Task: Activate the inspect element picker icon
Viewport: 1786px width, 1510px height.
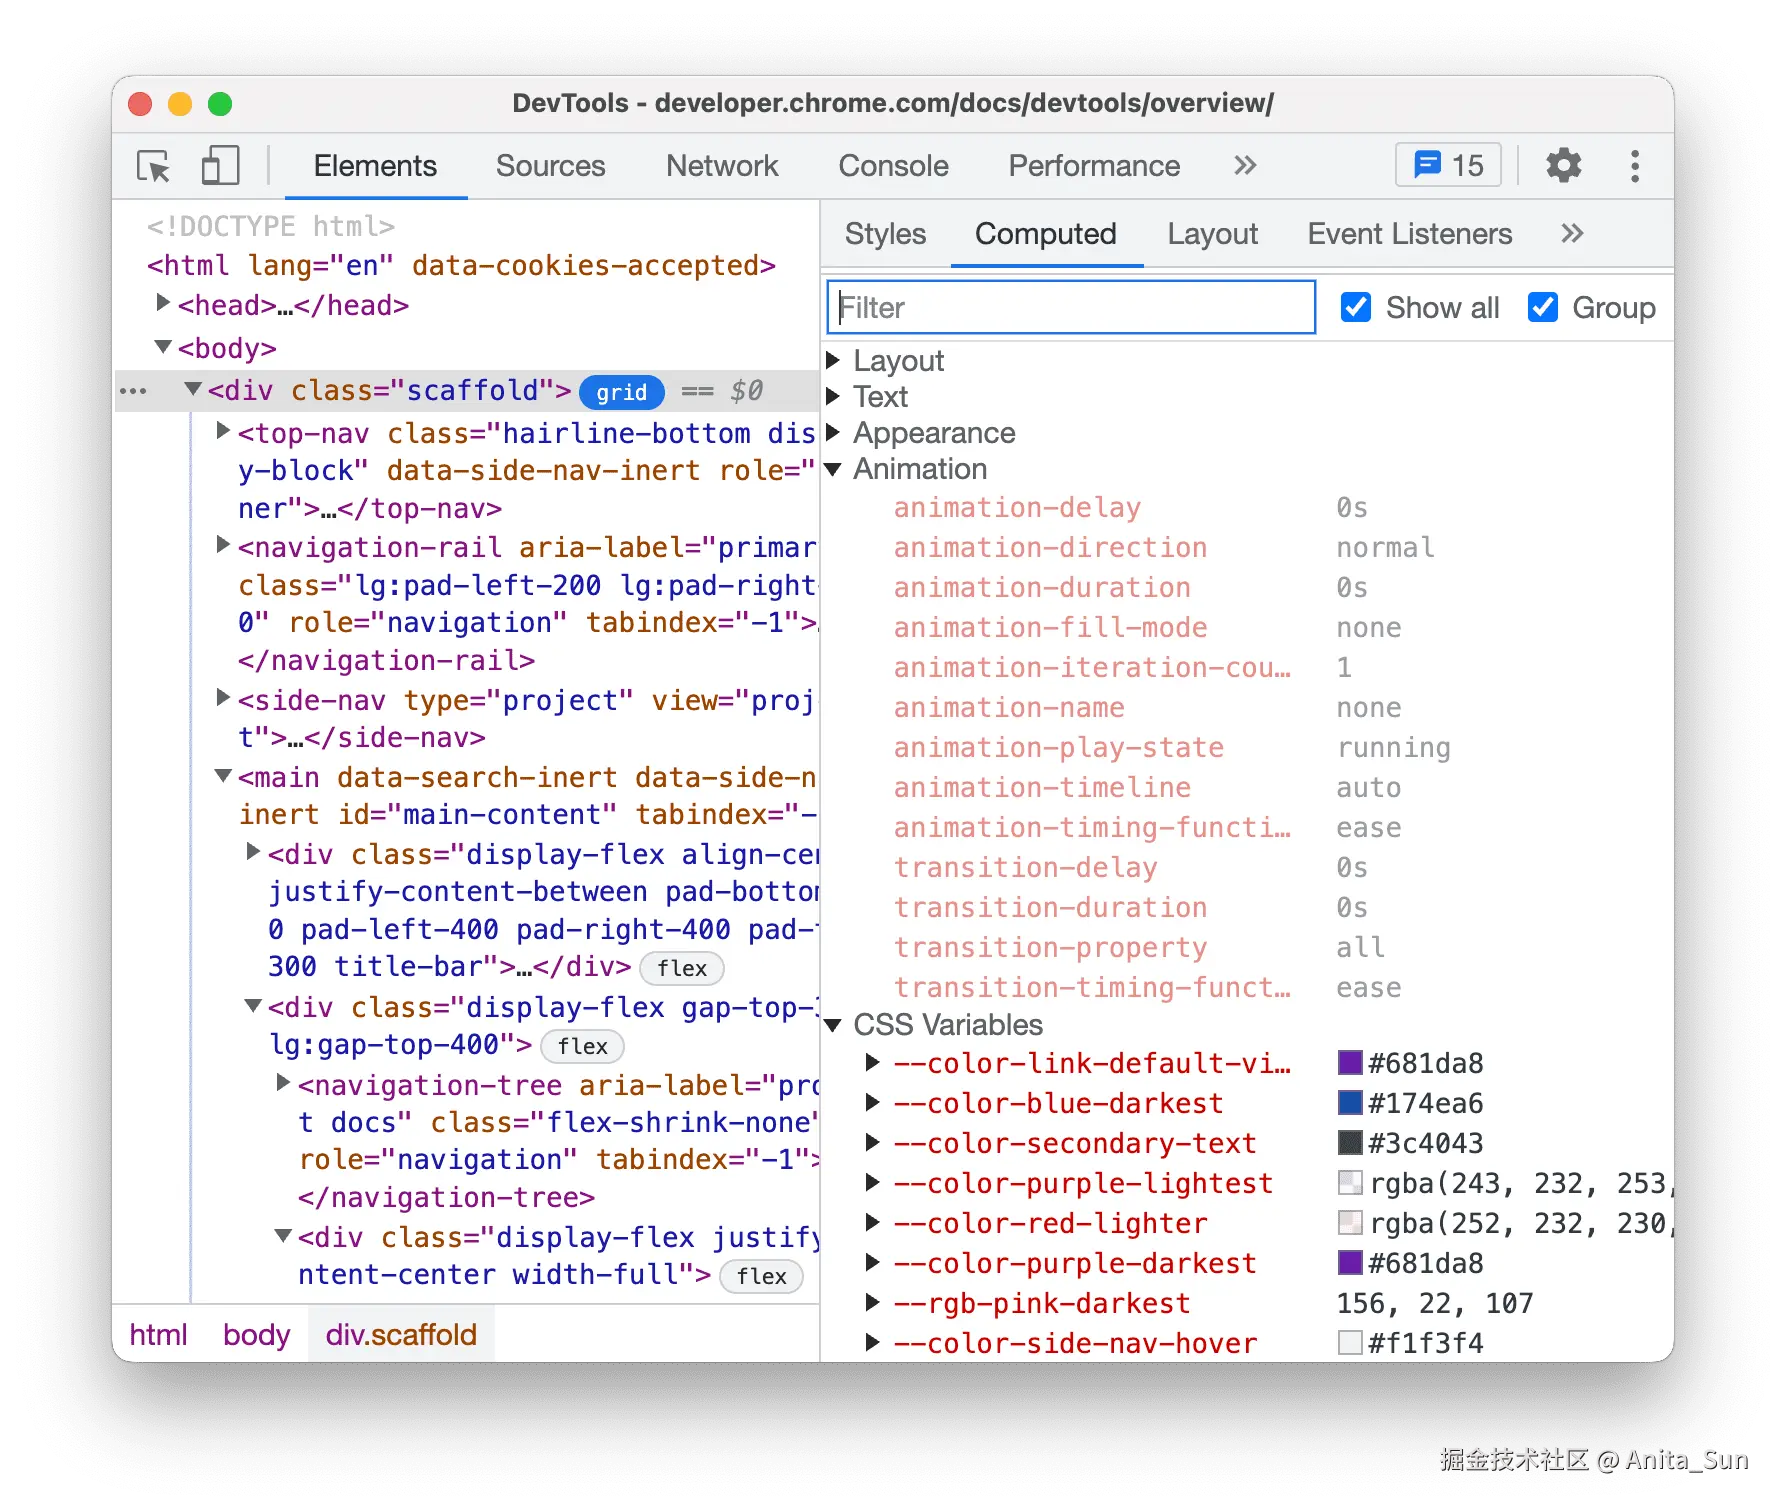Action: (x=154, y=166)
